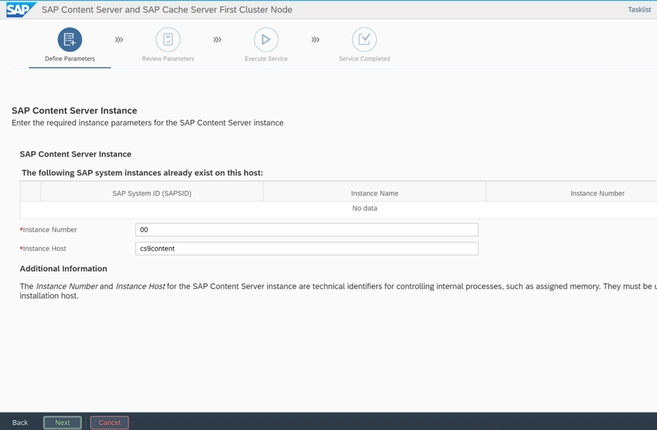Click the SAP System ID (SAPSID) column header
Viewport: 657px width, 430px height.
[152, 193]
